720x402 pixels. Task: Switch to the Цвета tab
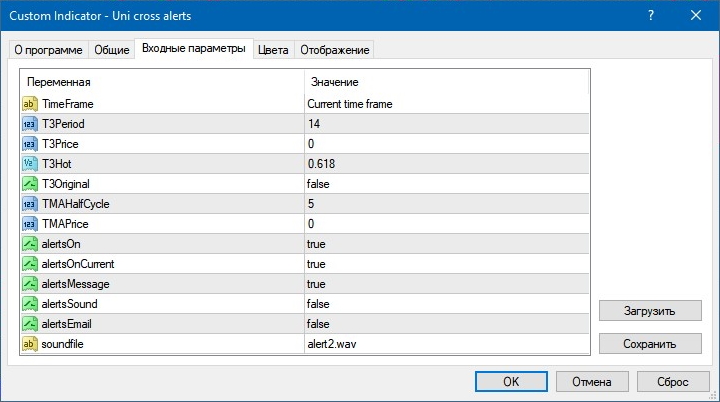[x=273, y=50]
